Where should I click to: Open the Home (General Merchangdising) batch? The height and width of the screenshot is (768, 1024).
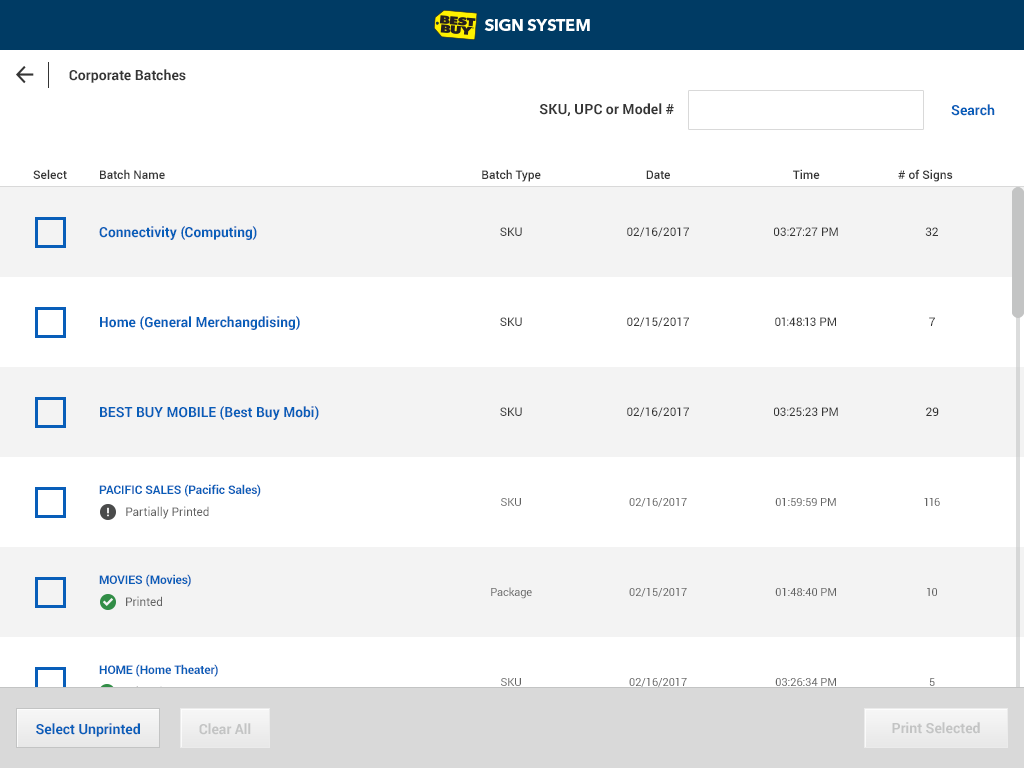click(x=199, y=323)
